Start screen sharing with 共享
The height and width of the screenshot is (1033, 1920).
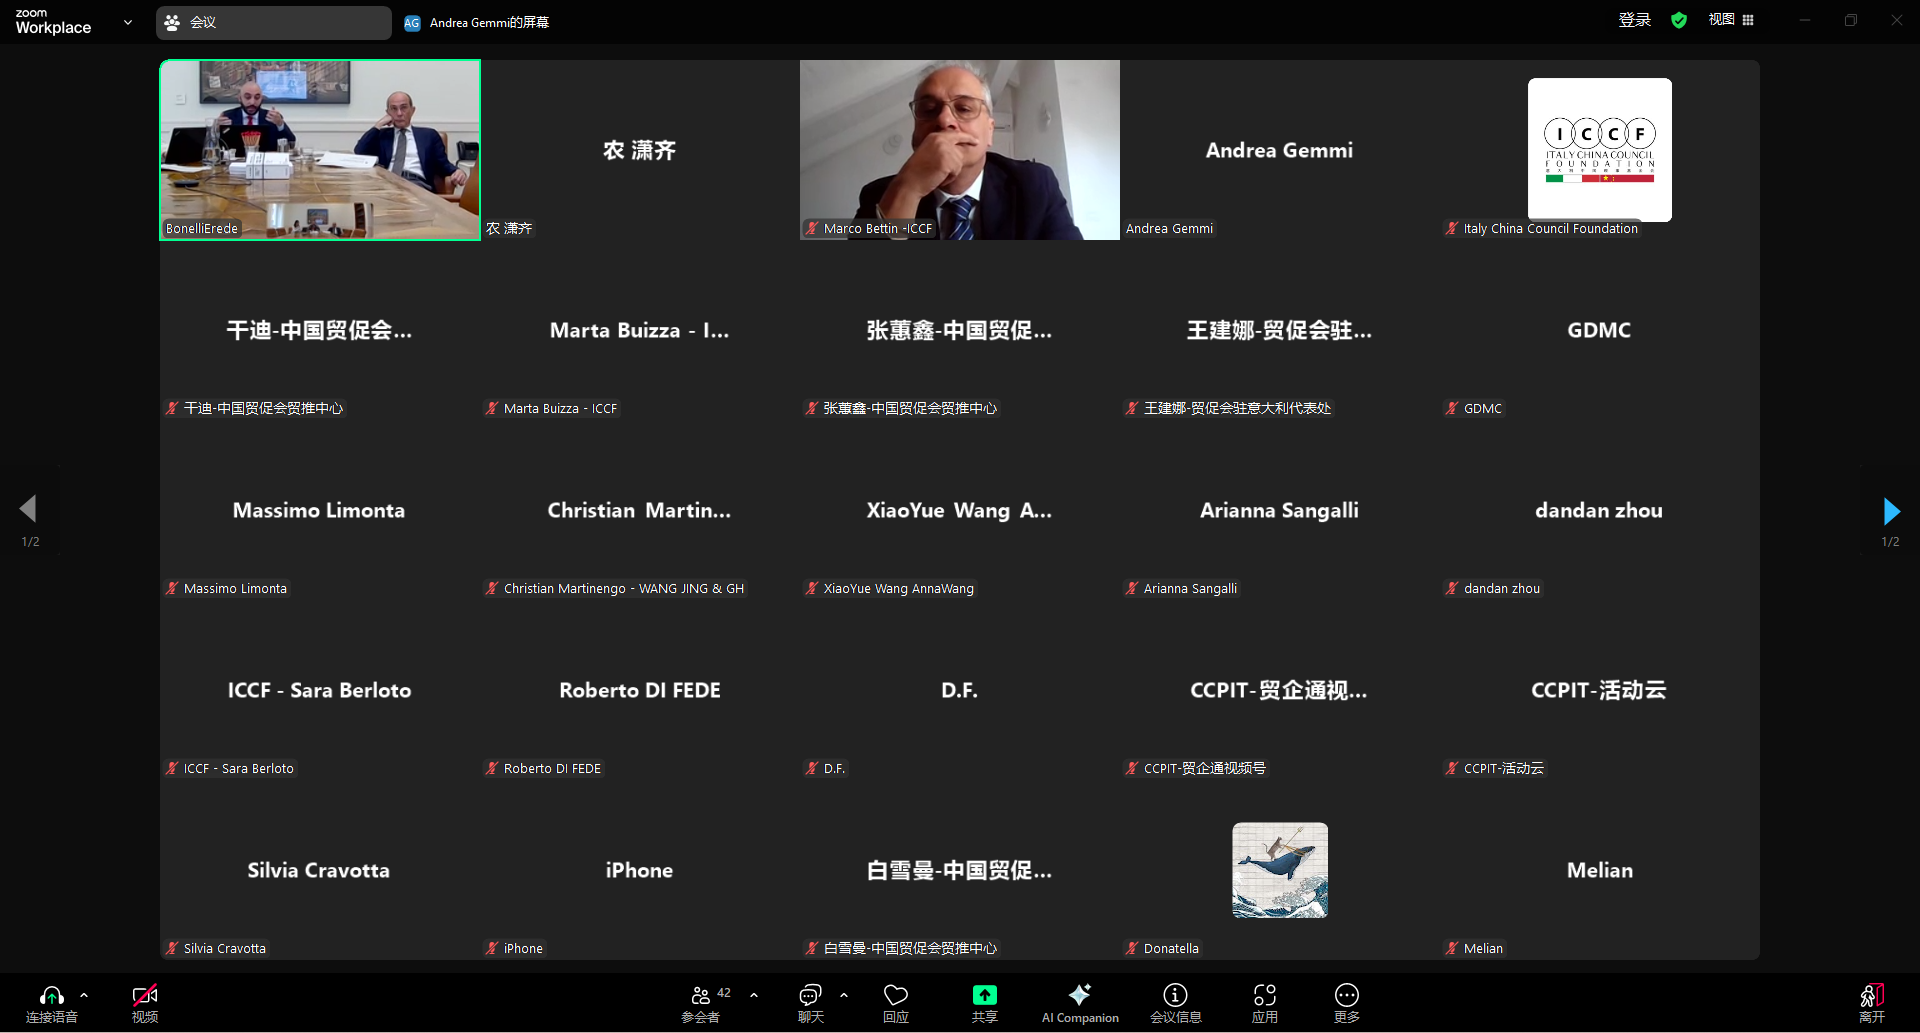click(x=985, y=1000)
